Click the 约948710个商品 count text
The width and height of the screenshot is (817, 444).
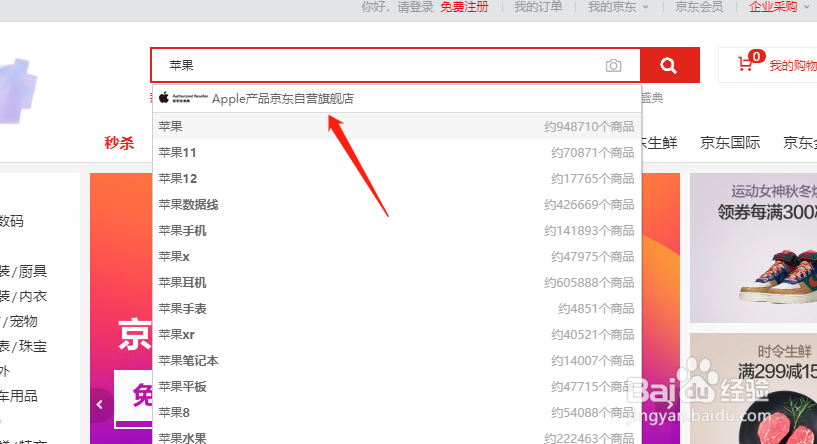pyautogui.click(x=589, y=127)
